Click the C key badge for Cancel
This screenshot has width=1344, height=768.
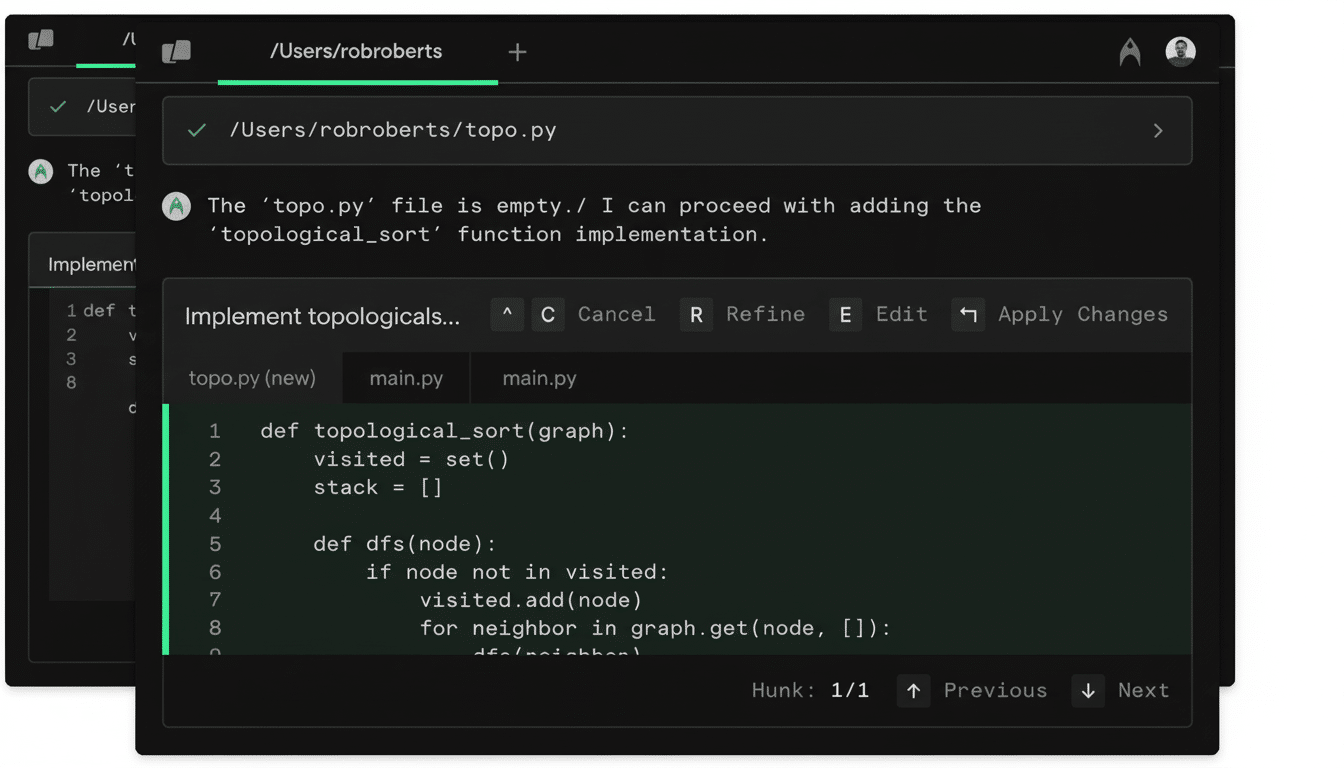[548, 314]
